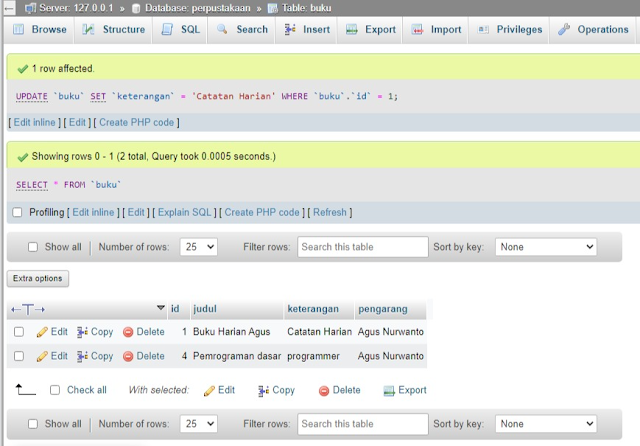Click the full texts toggle arrows icon
Viewport: 640px width, 446px height.
coord(28,309)
